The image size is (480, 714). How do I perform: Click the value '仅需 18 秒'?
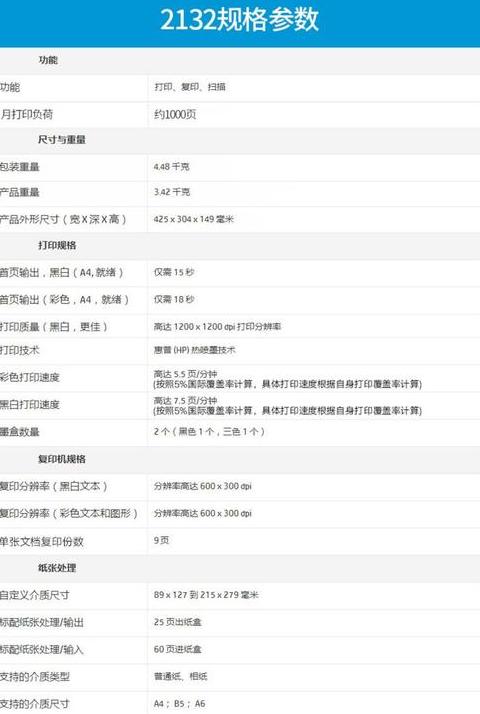point(174,299)
